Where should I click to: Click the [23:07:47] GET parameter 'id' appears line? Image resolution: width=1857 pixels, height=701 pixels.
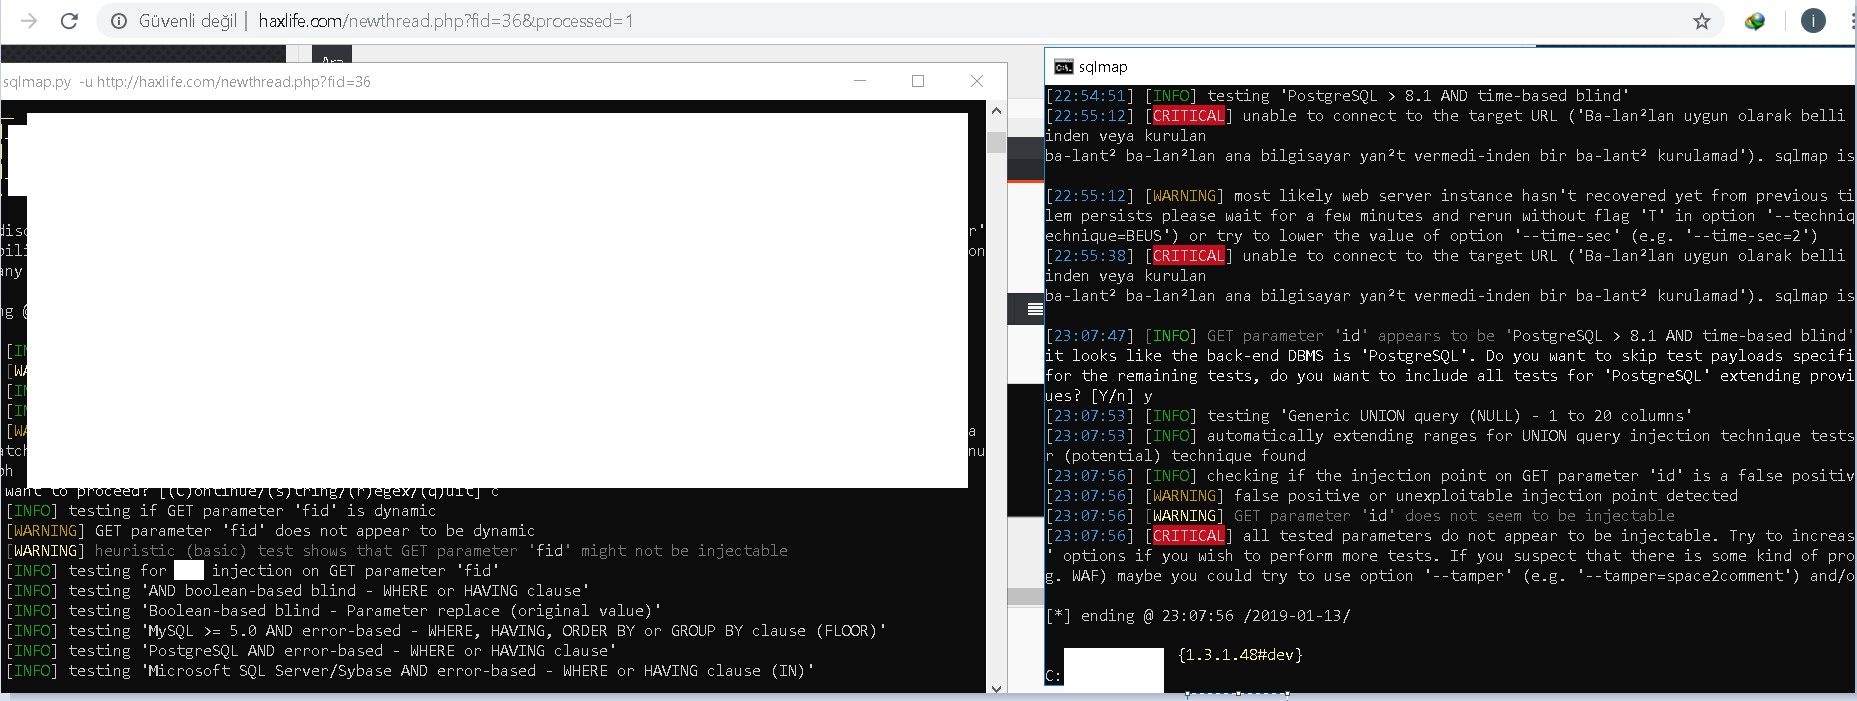1450,336
